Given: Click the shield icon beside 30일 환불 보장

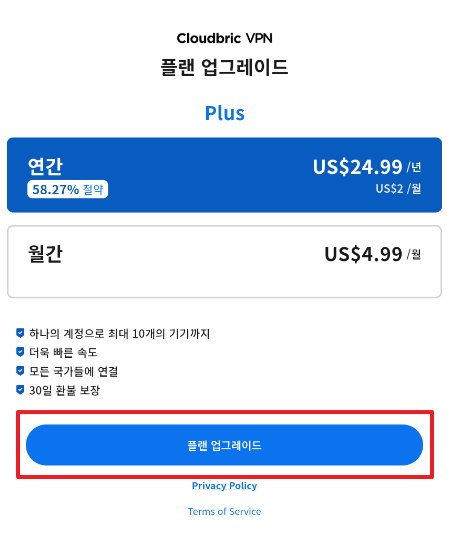Looking at the screenshot, I should click(20, 390).
